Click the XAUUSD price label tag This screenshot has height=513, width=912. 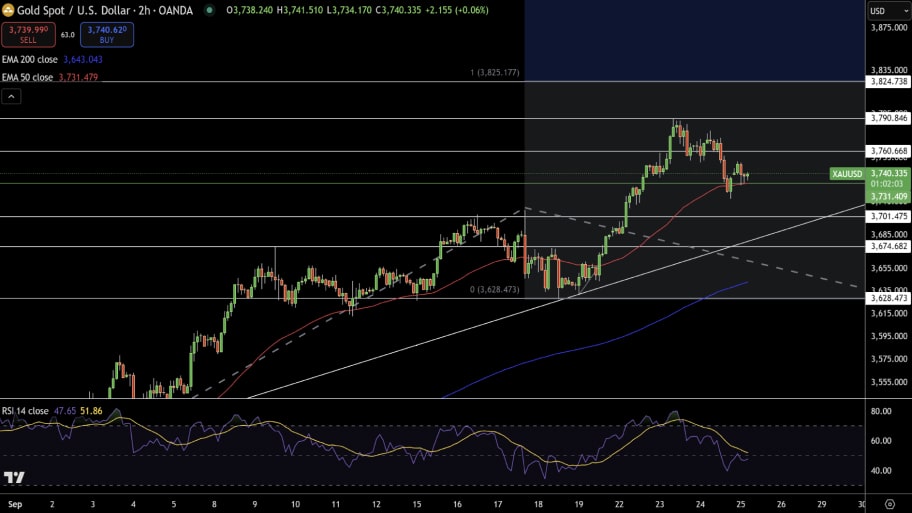846,174
